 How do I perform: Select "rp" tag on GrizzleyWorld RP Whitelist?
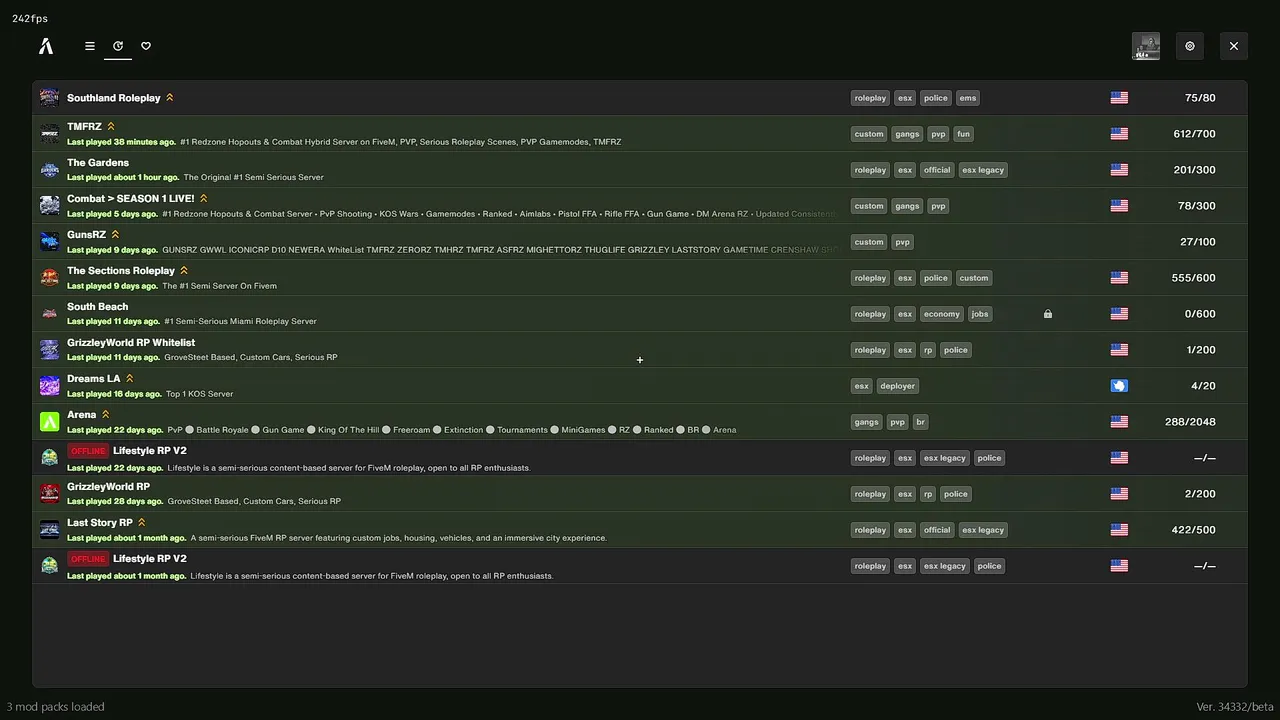point(928,350)
